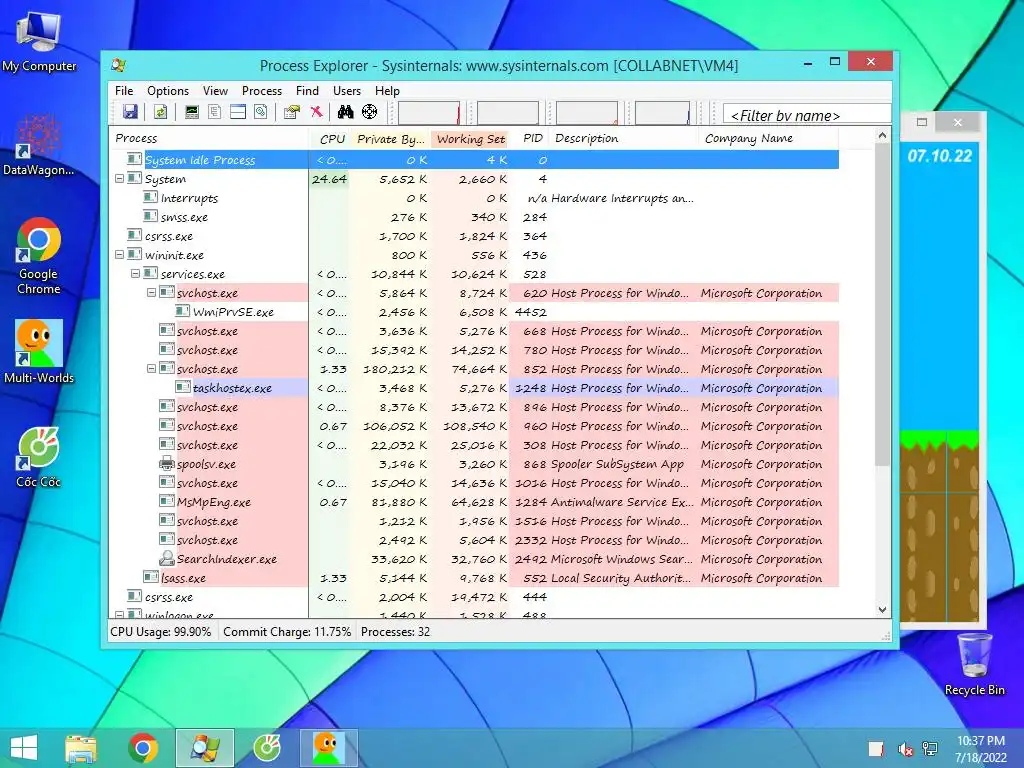
Task: Click the fourth toolbar mini graph
Action: (x=662, y=113)
